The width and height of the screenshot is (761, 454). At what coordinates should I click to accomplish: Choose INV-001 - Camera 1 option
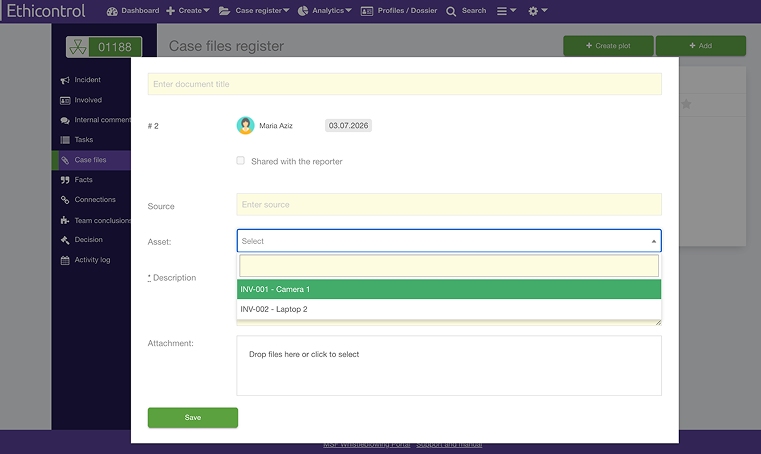tap(449, 289)
